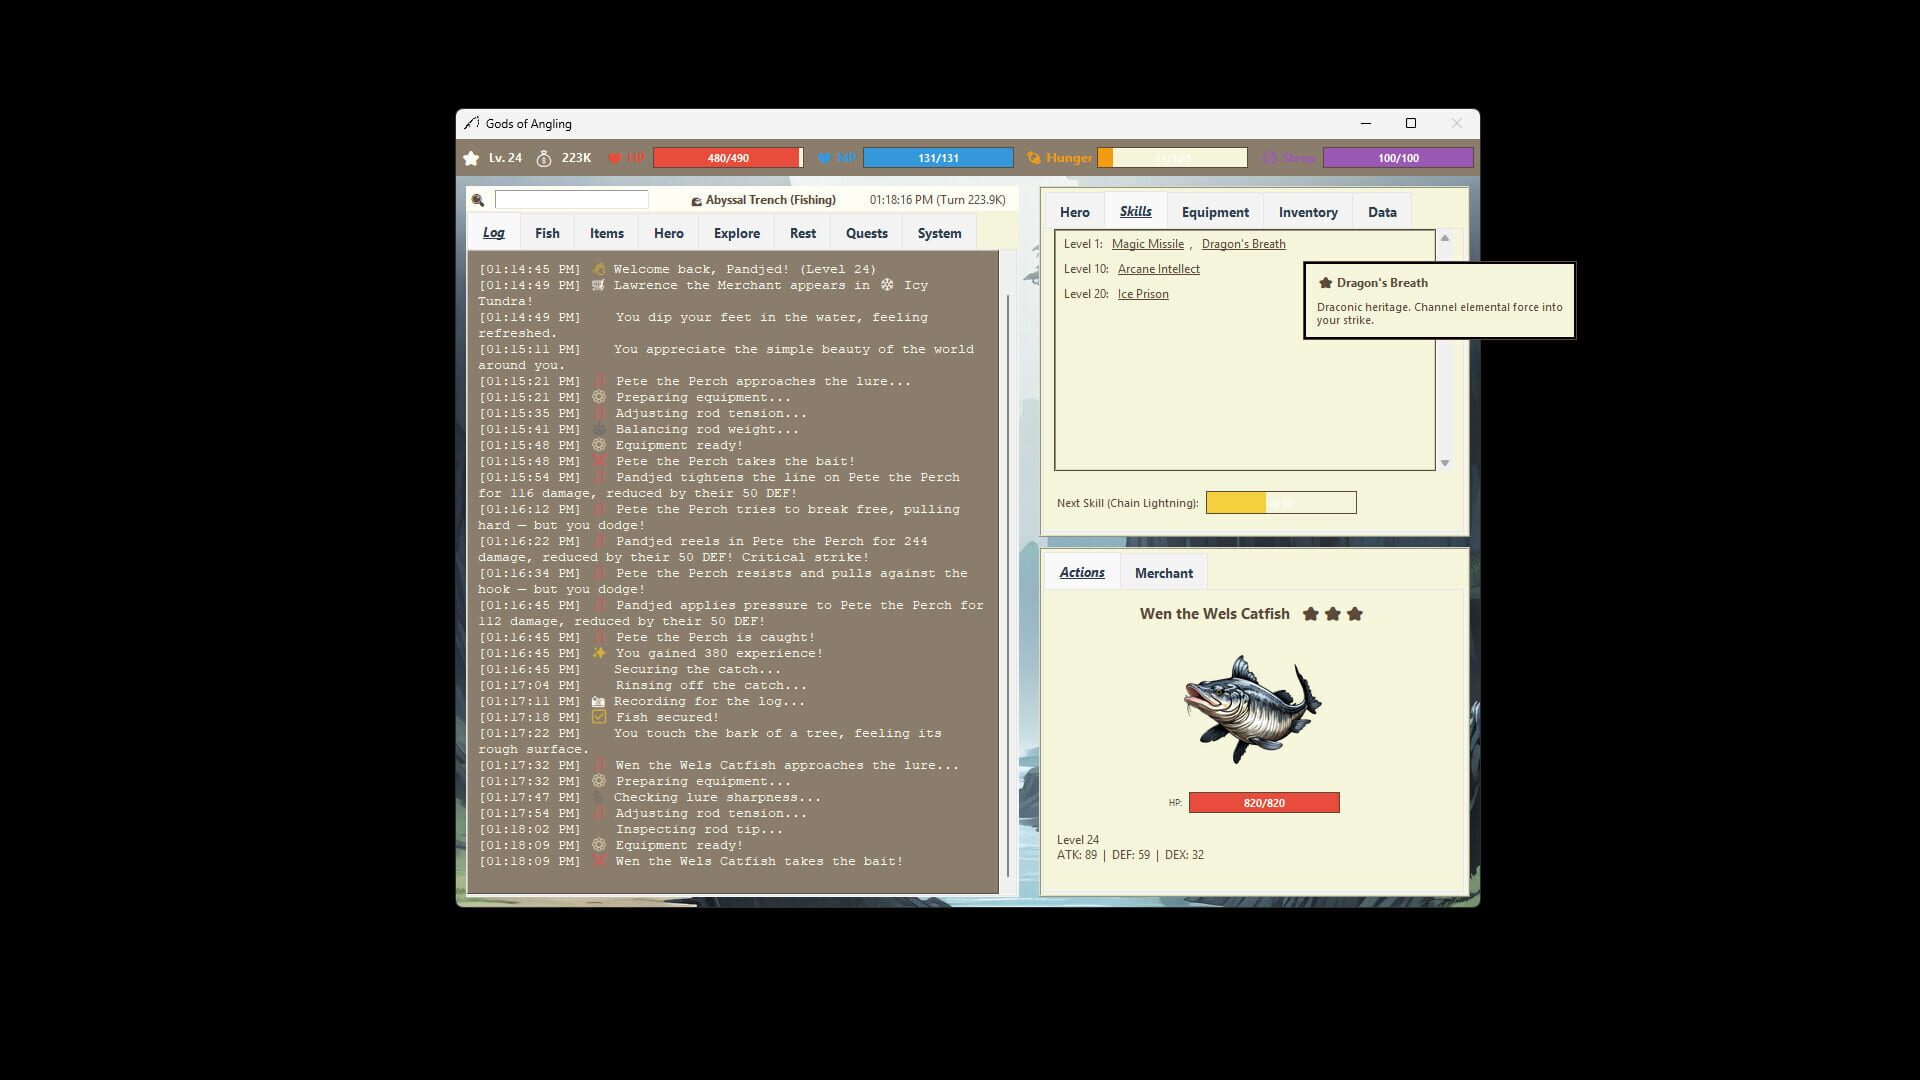Viewport: 1920px width, 1080px height.
Task: Open the Arcane Intellect skill link
Action: click(1158, 268)
